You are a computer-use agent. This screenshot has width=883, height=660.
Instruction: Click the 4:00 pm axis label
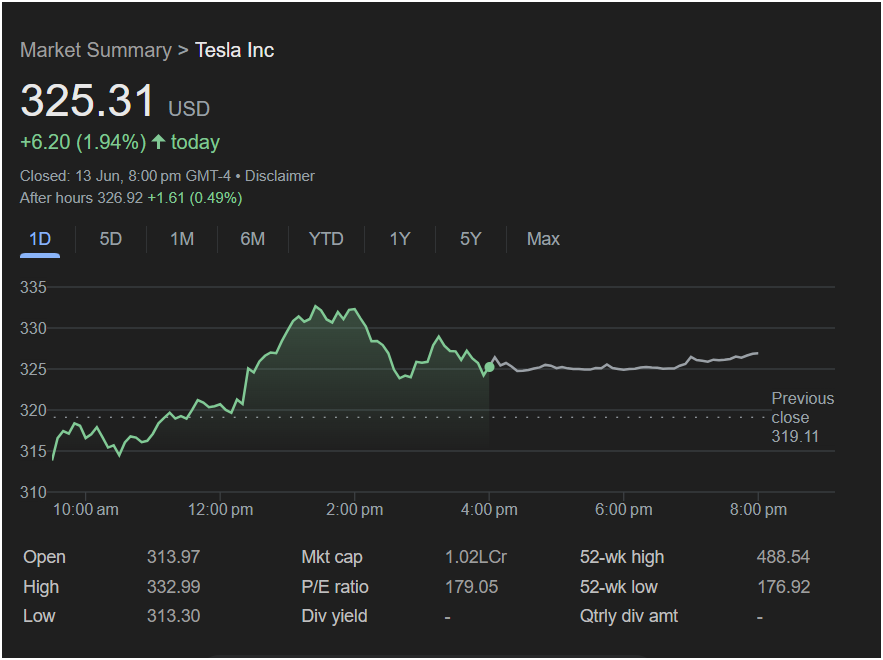tap(489, 510)
